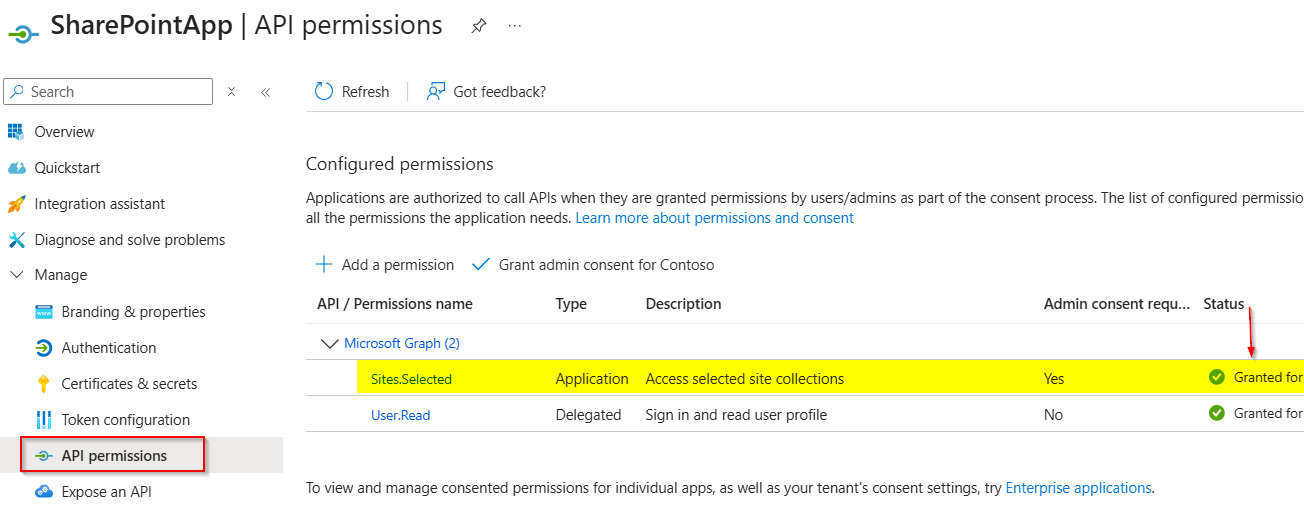Go to Certificates & secrets

129,384
